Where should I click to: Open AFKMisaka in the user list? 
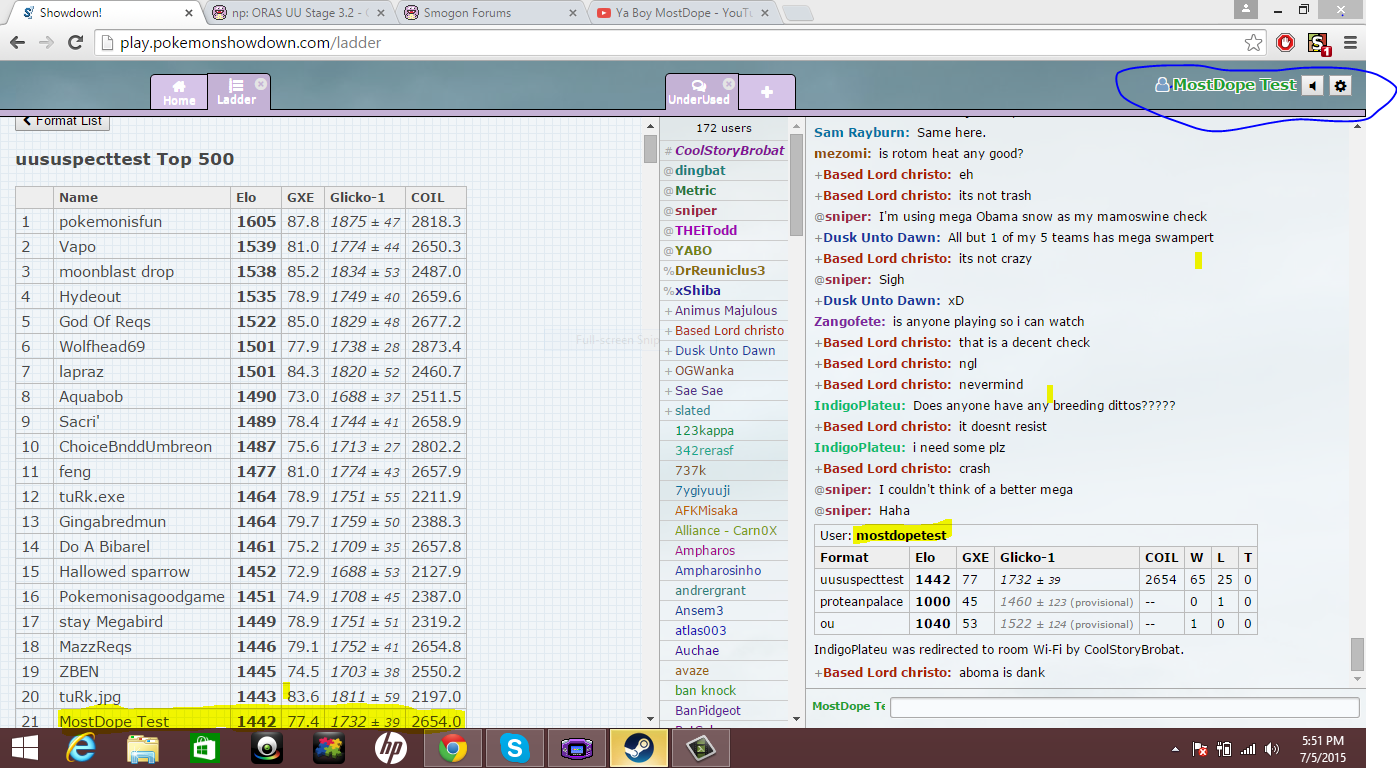706,511
